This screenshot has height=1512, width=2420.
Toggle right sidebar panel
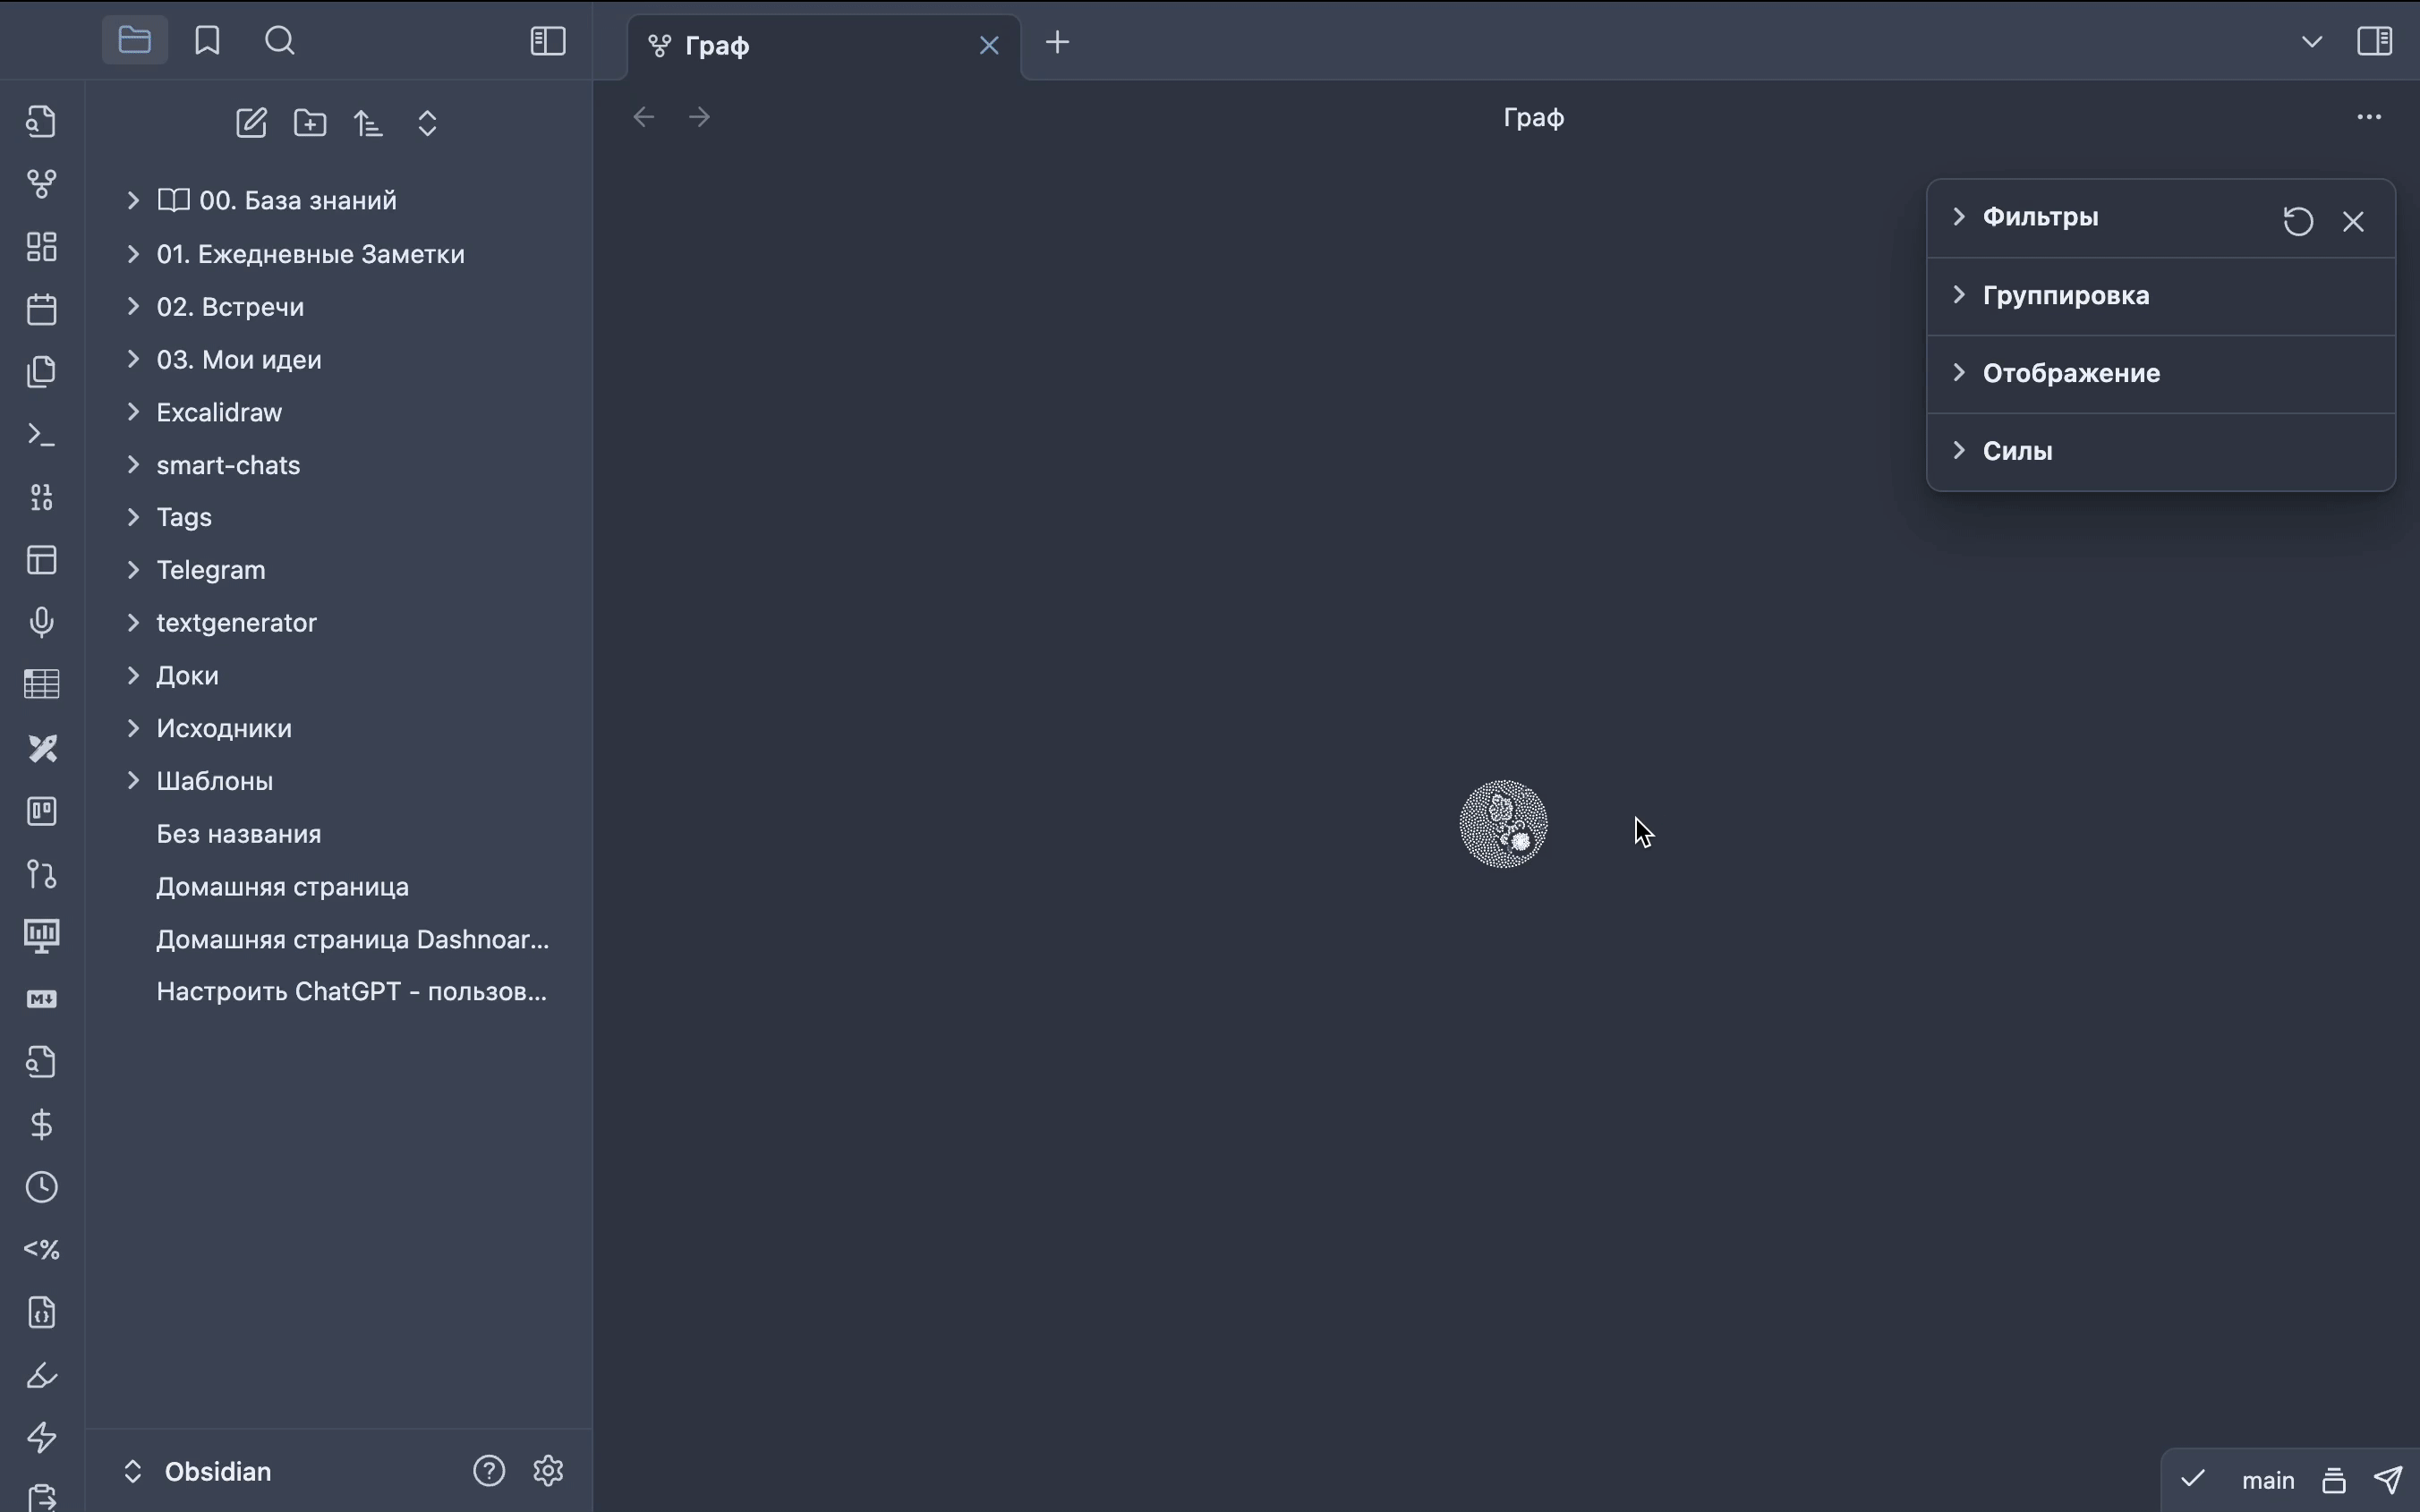[x=2375, y=41]
